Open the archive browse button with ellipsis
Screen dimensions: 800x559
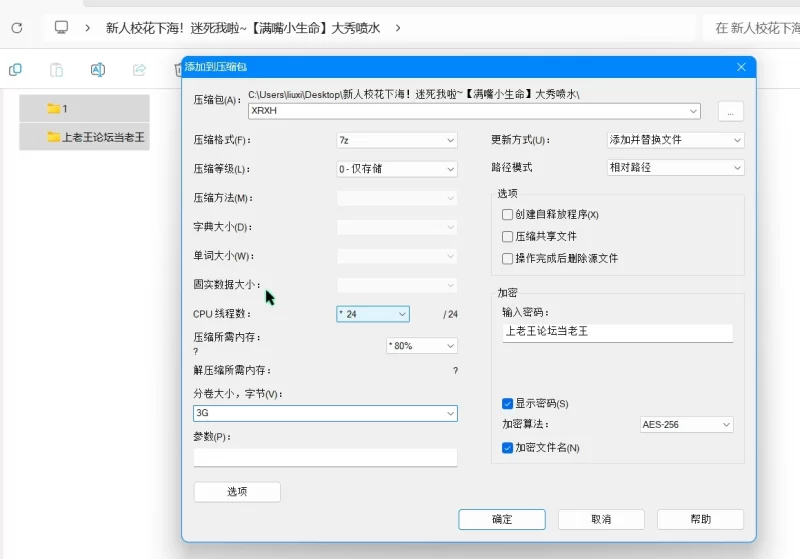[x=730, y=111]
